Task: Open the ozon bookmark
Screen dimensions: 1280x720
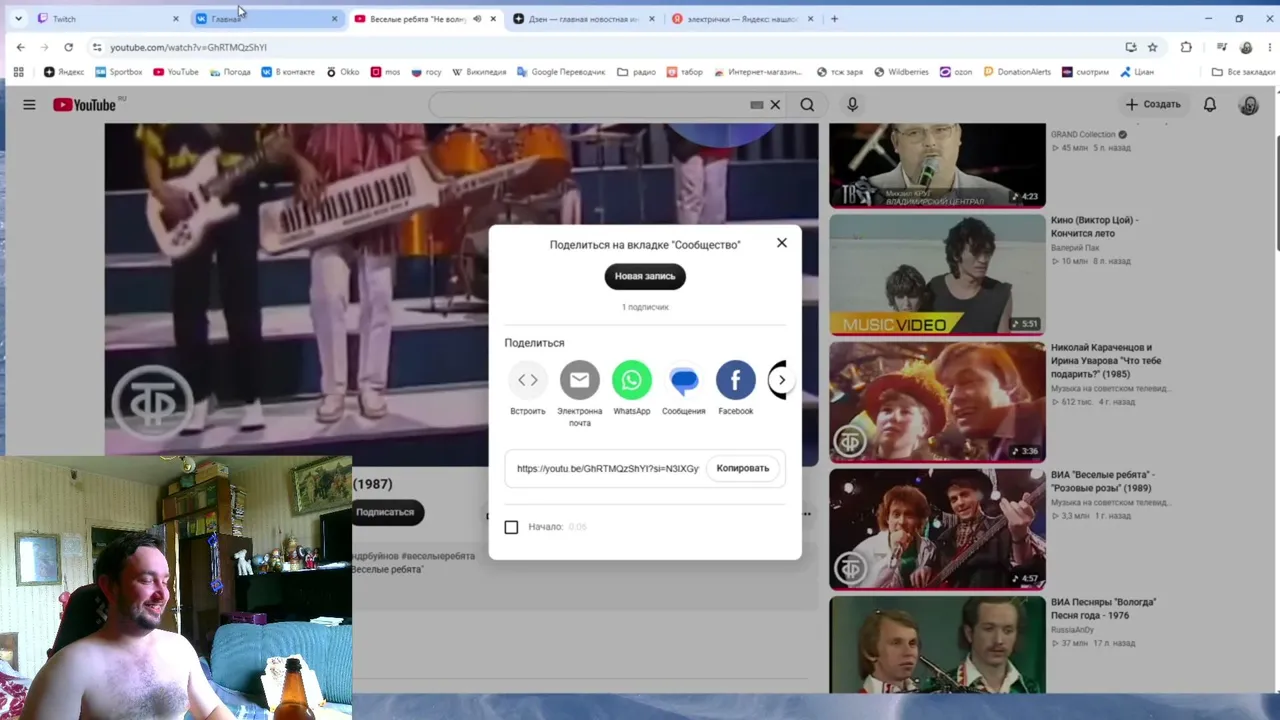Action: [956, 72]
